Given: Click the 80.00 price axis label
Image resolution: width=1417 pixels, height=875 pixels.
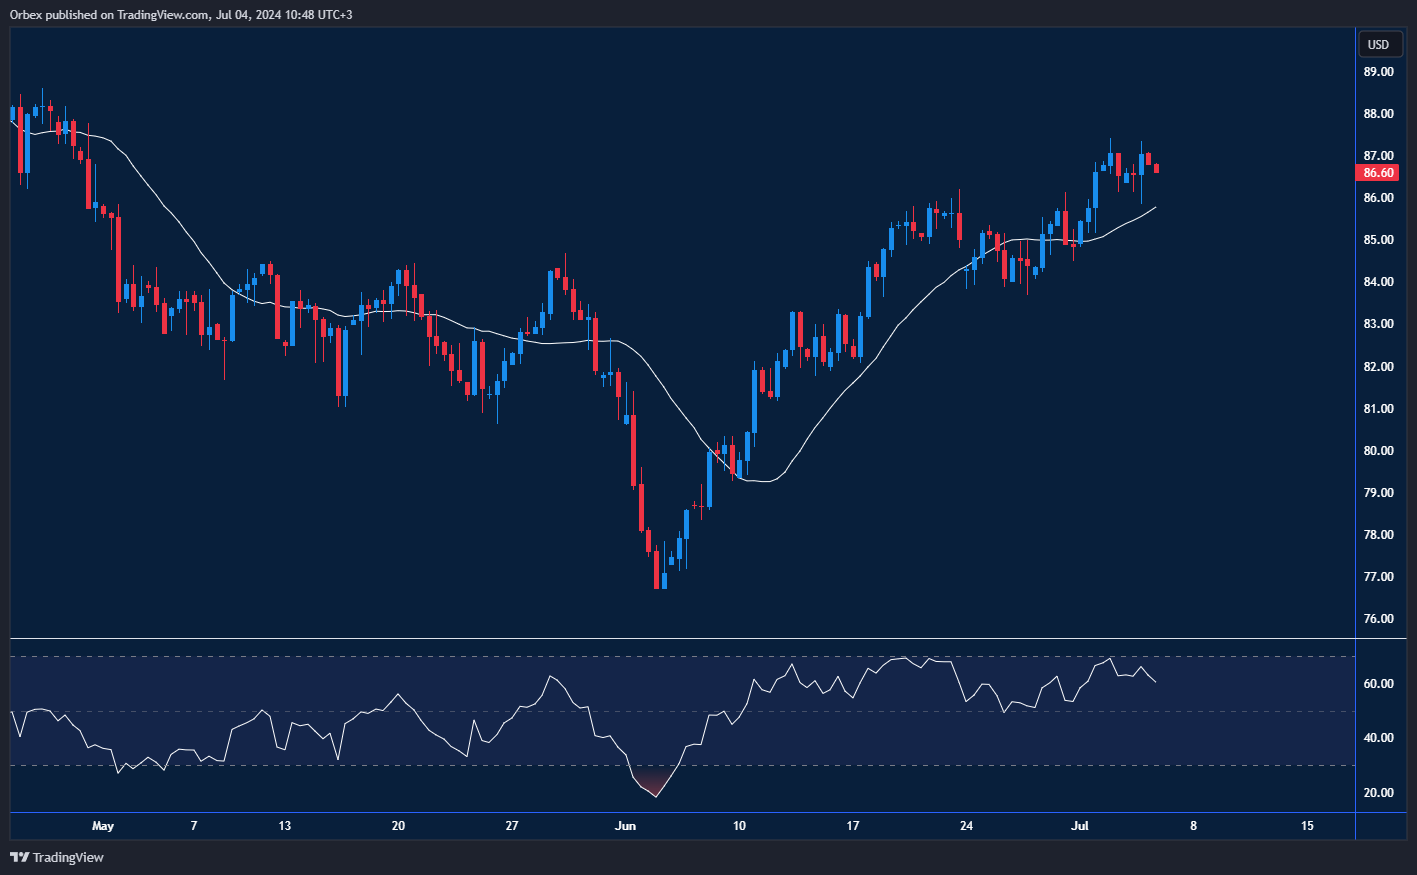Looking at the screenshot, I should tap(1379, 451).
